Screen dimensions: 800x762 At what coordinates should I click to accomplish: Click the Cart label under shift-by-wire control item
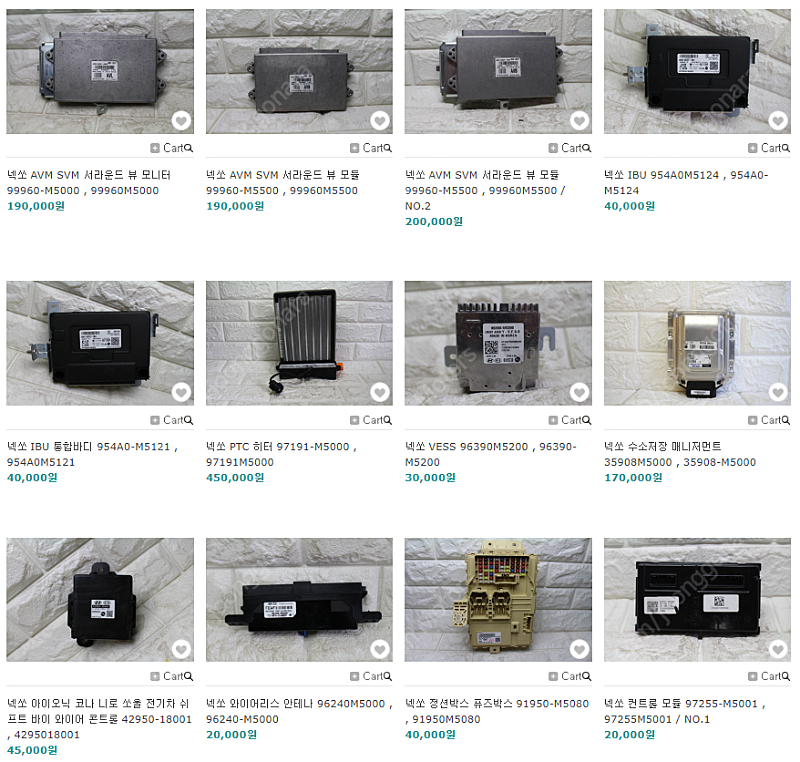(x=173, y=676)
